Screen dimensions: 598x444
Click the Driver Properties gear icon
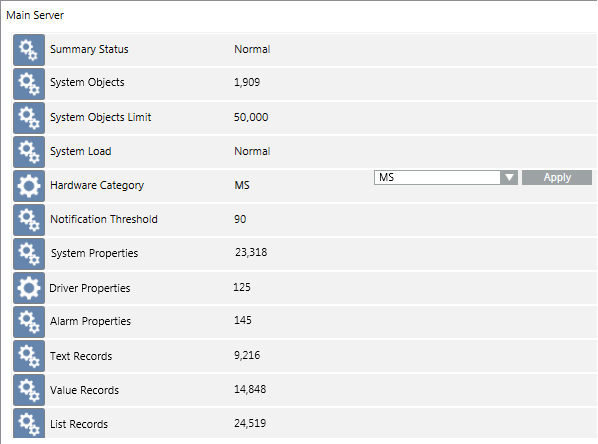pos(29,288)
